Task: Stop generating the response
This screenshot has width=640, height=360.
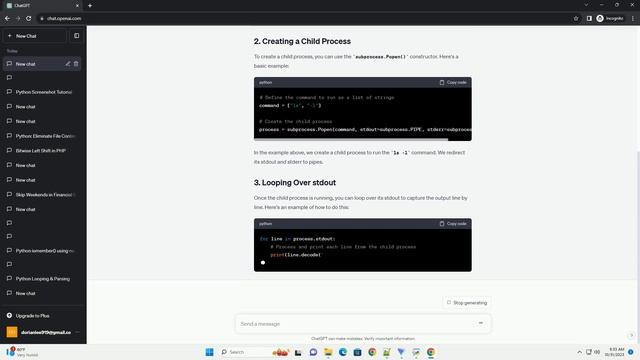Action: click(467, 303)
